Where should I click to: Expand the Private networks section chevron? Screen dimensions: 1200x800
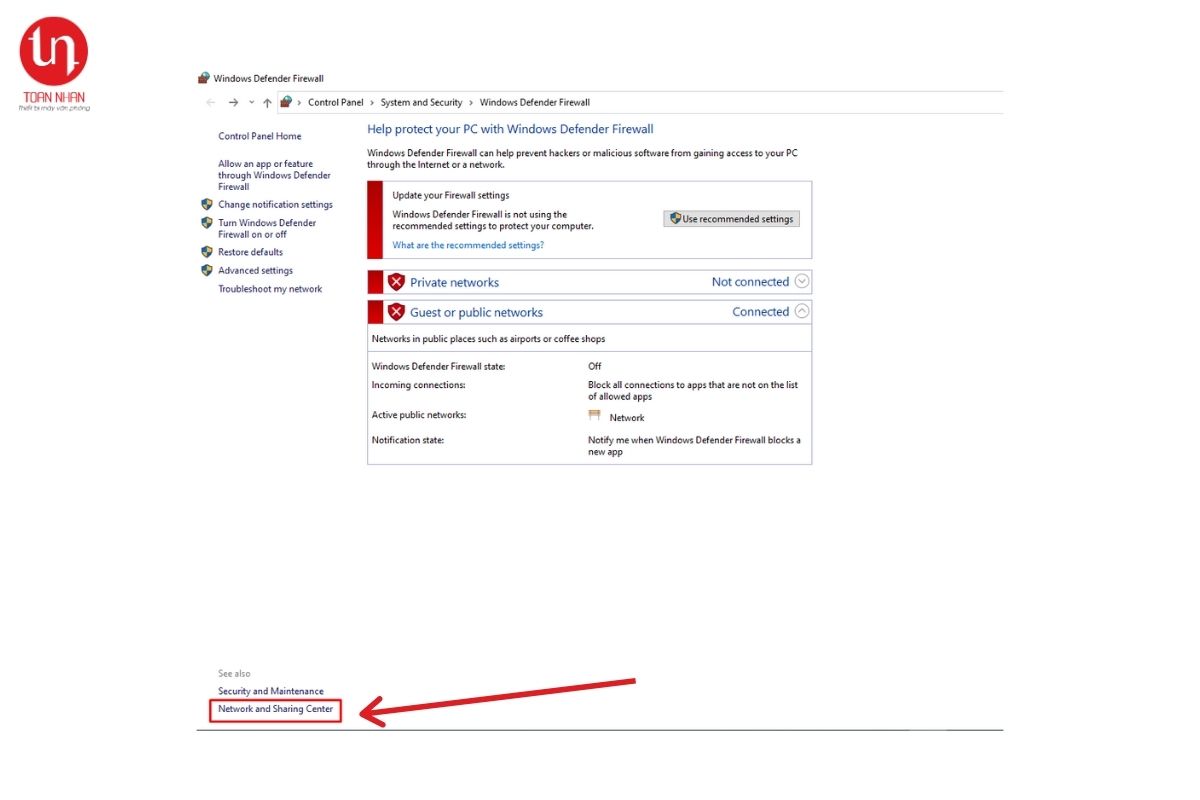point(802,282)
